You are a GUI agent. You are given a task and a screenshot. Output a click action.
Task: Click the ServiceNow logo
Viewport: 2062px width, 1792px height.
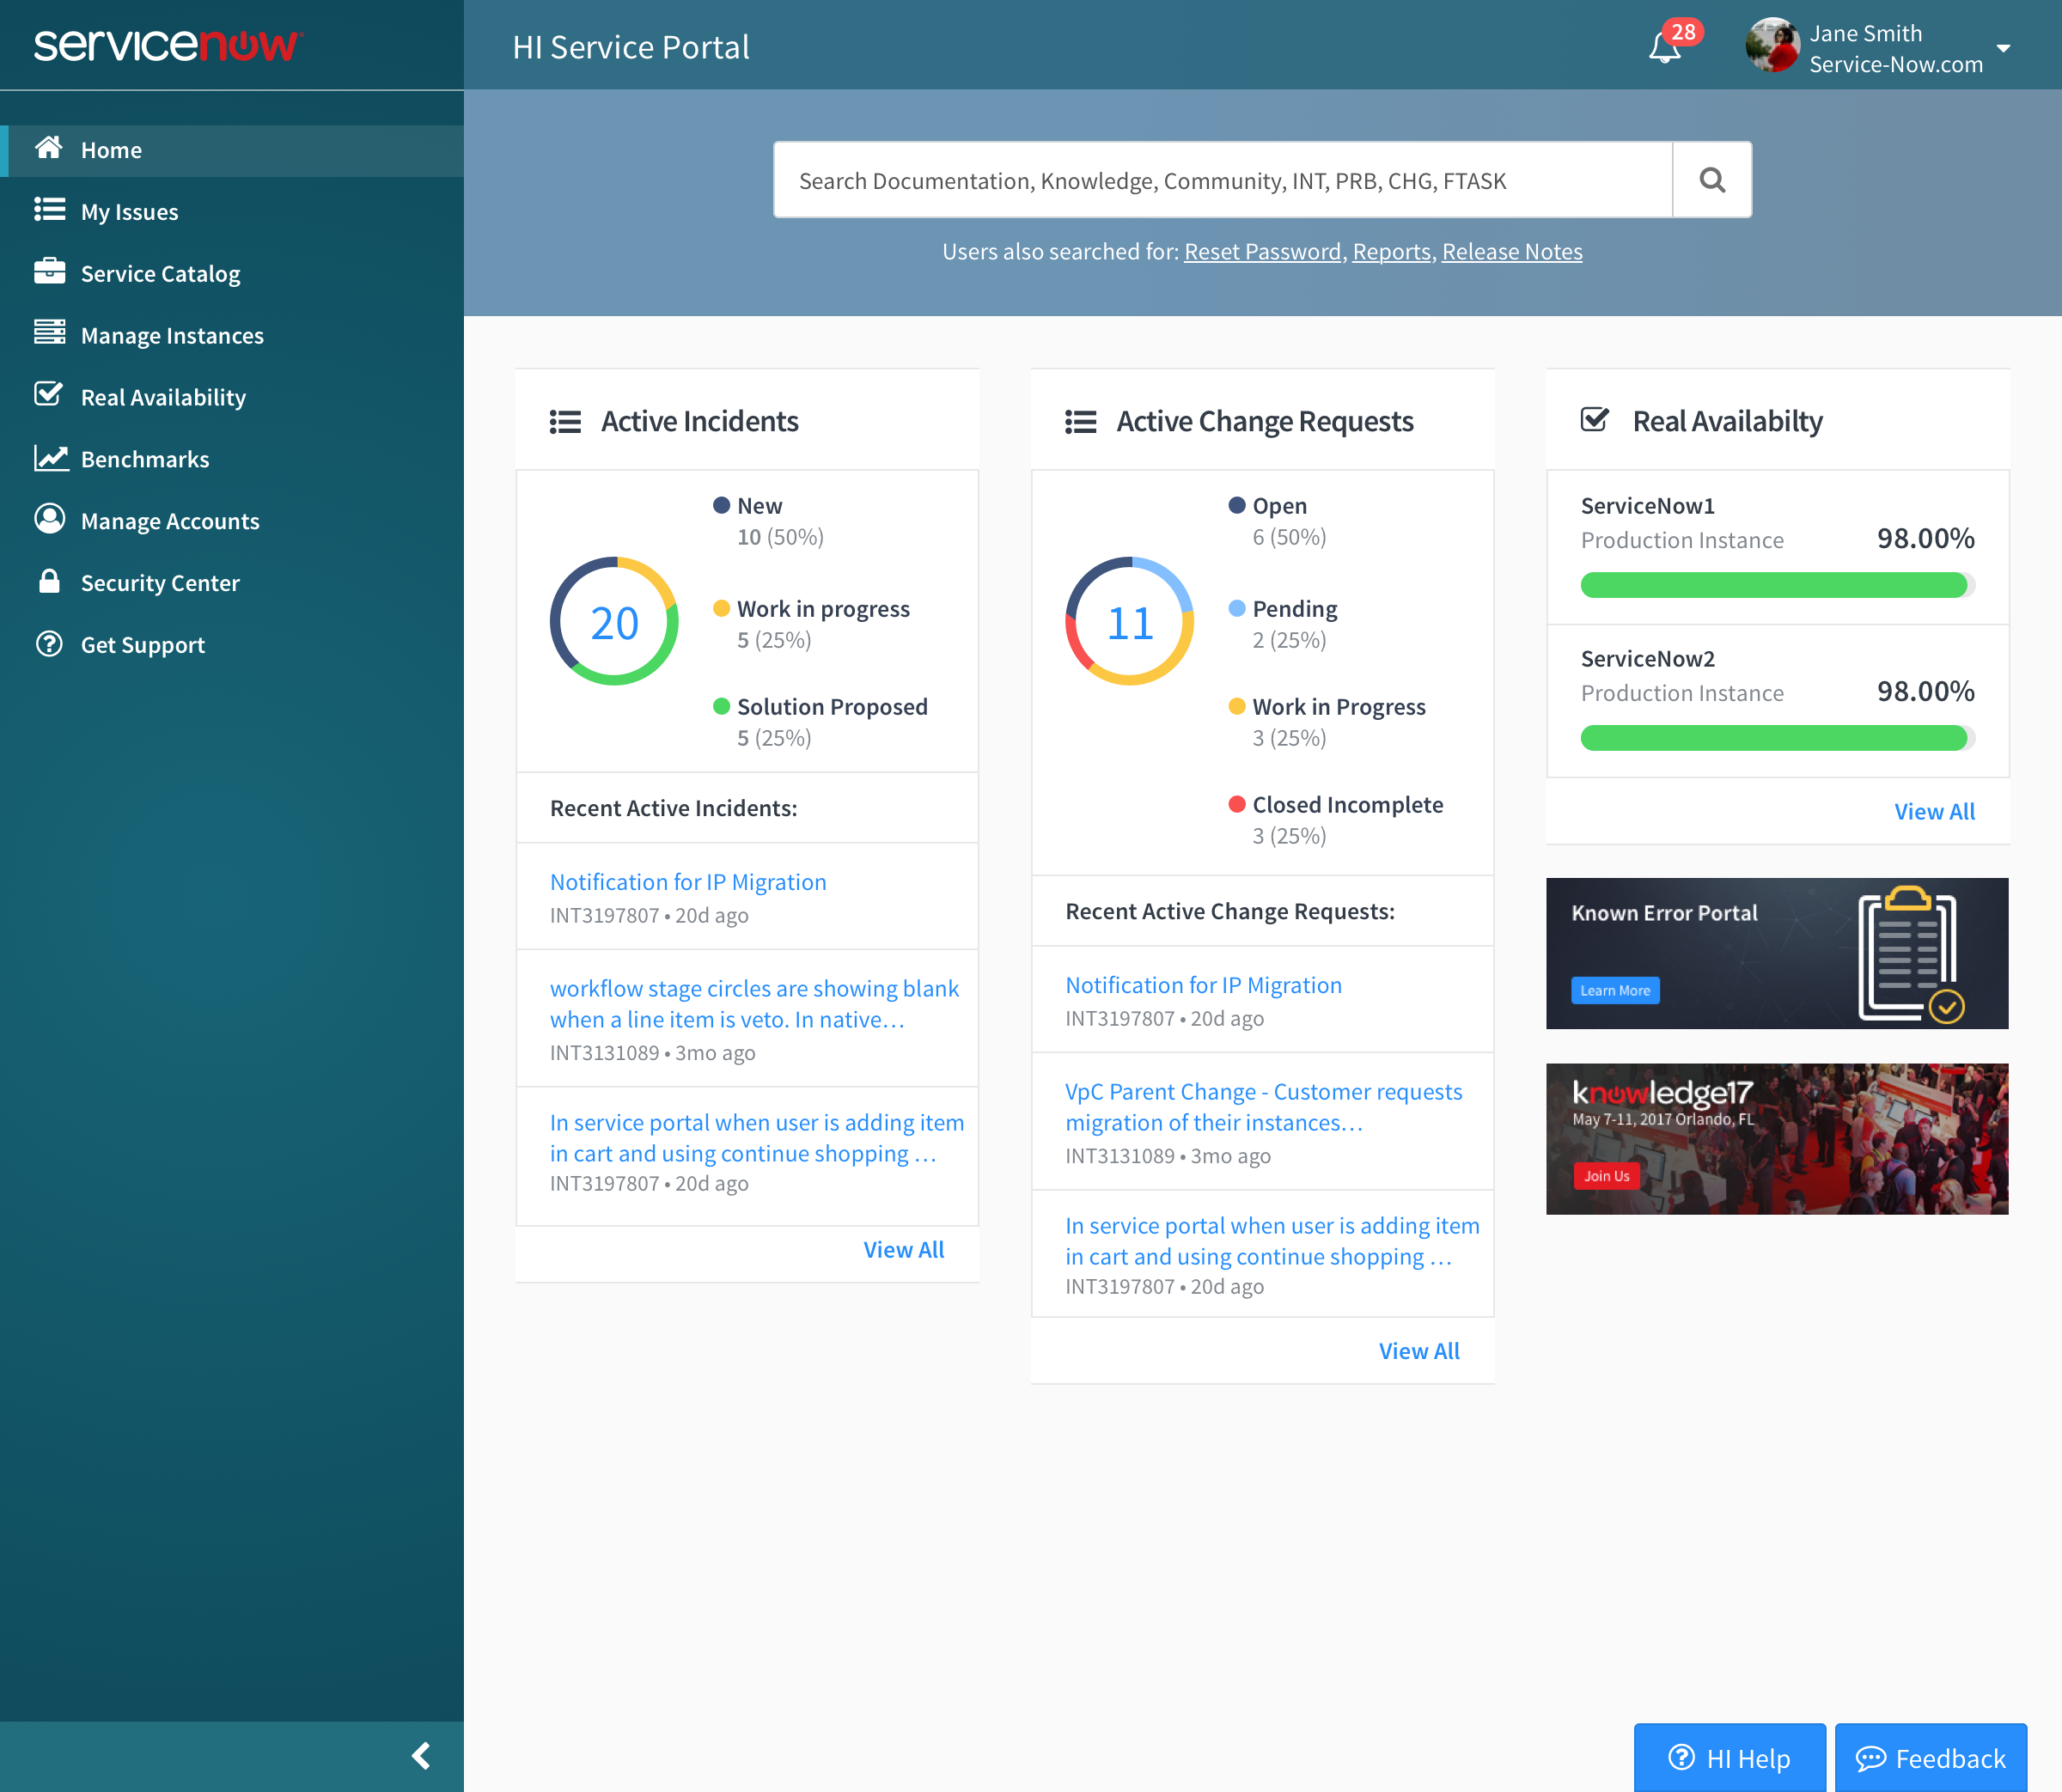[x=168, y=45]
